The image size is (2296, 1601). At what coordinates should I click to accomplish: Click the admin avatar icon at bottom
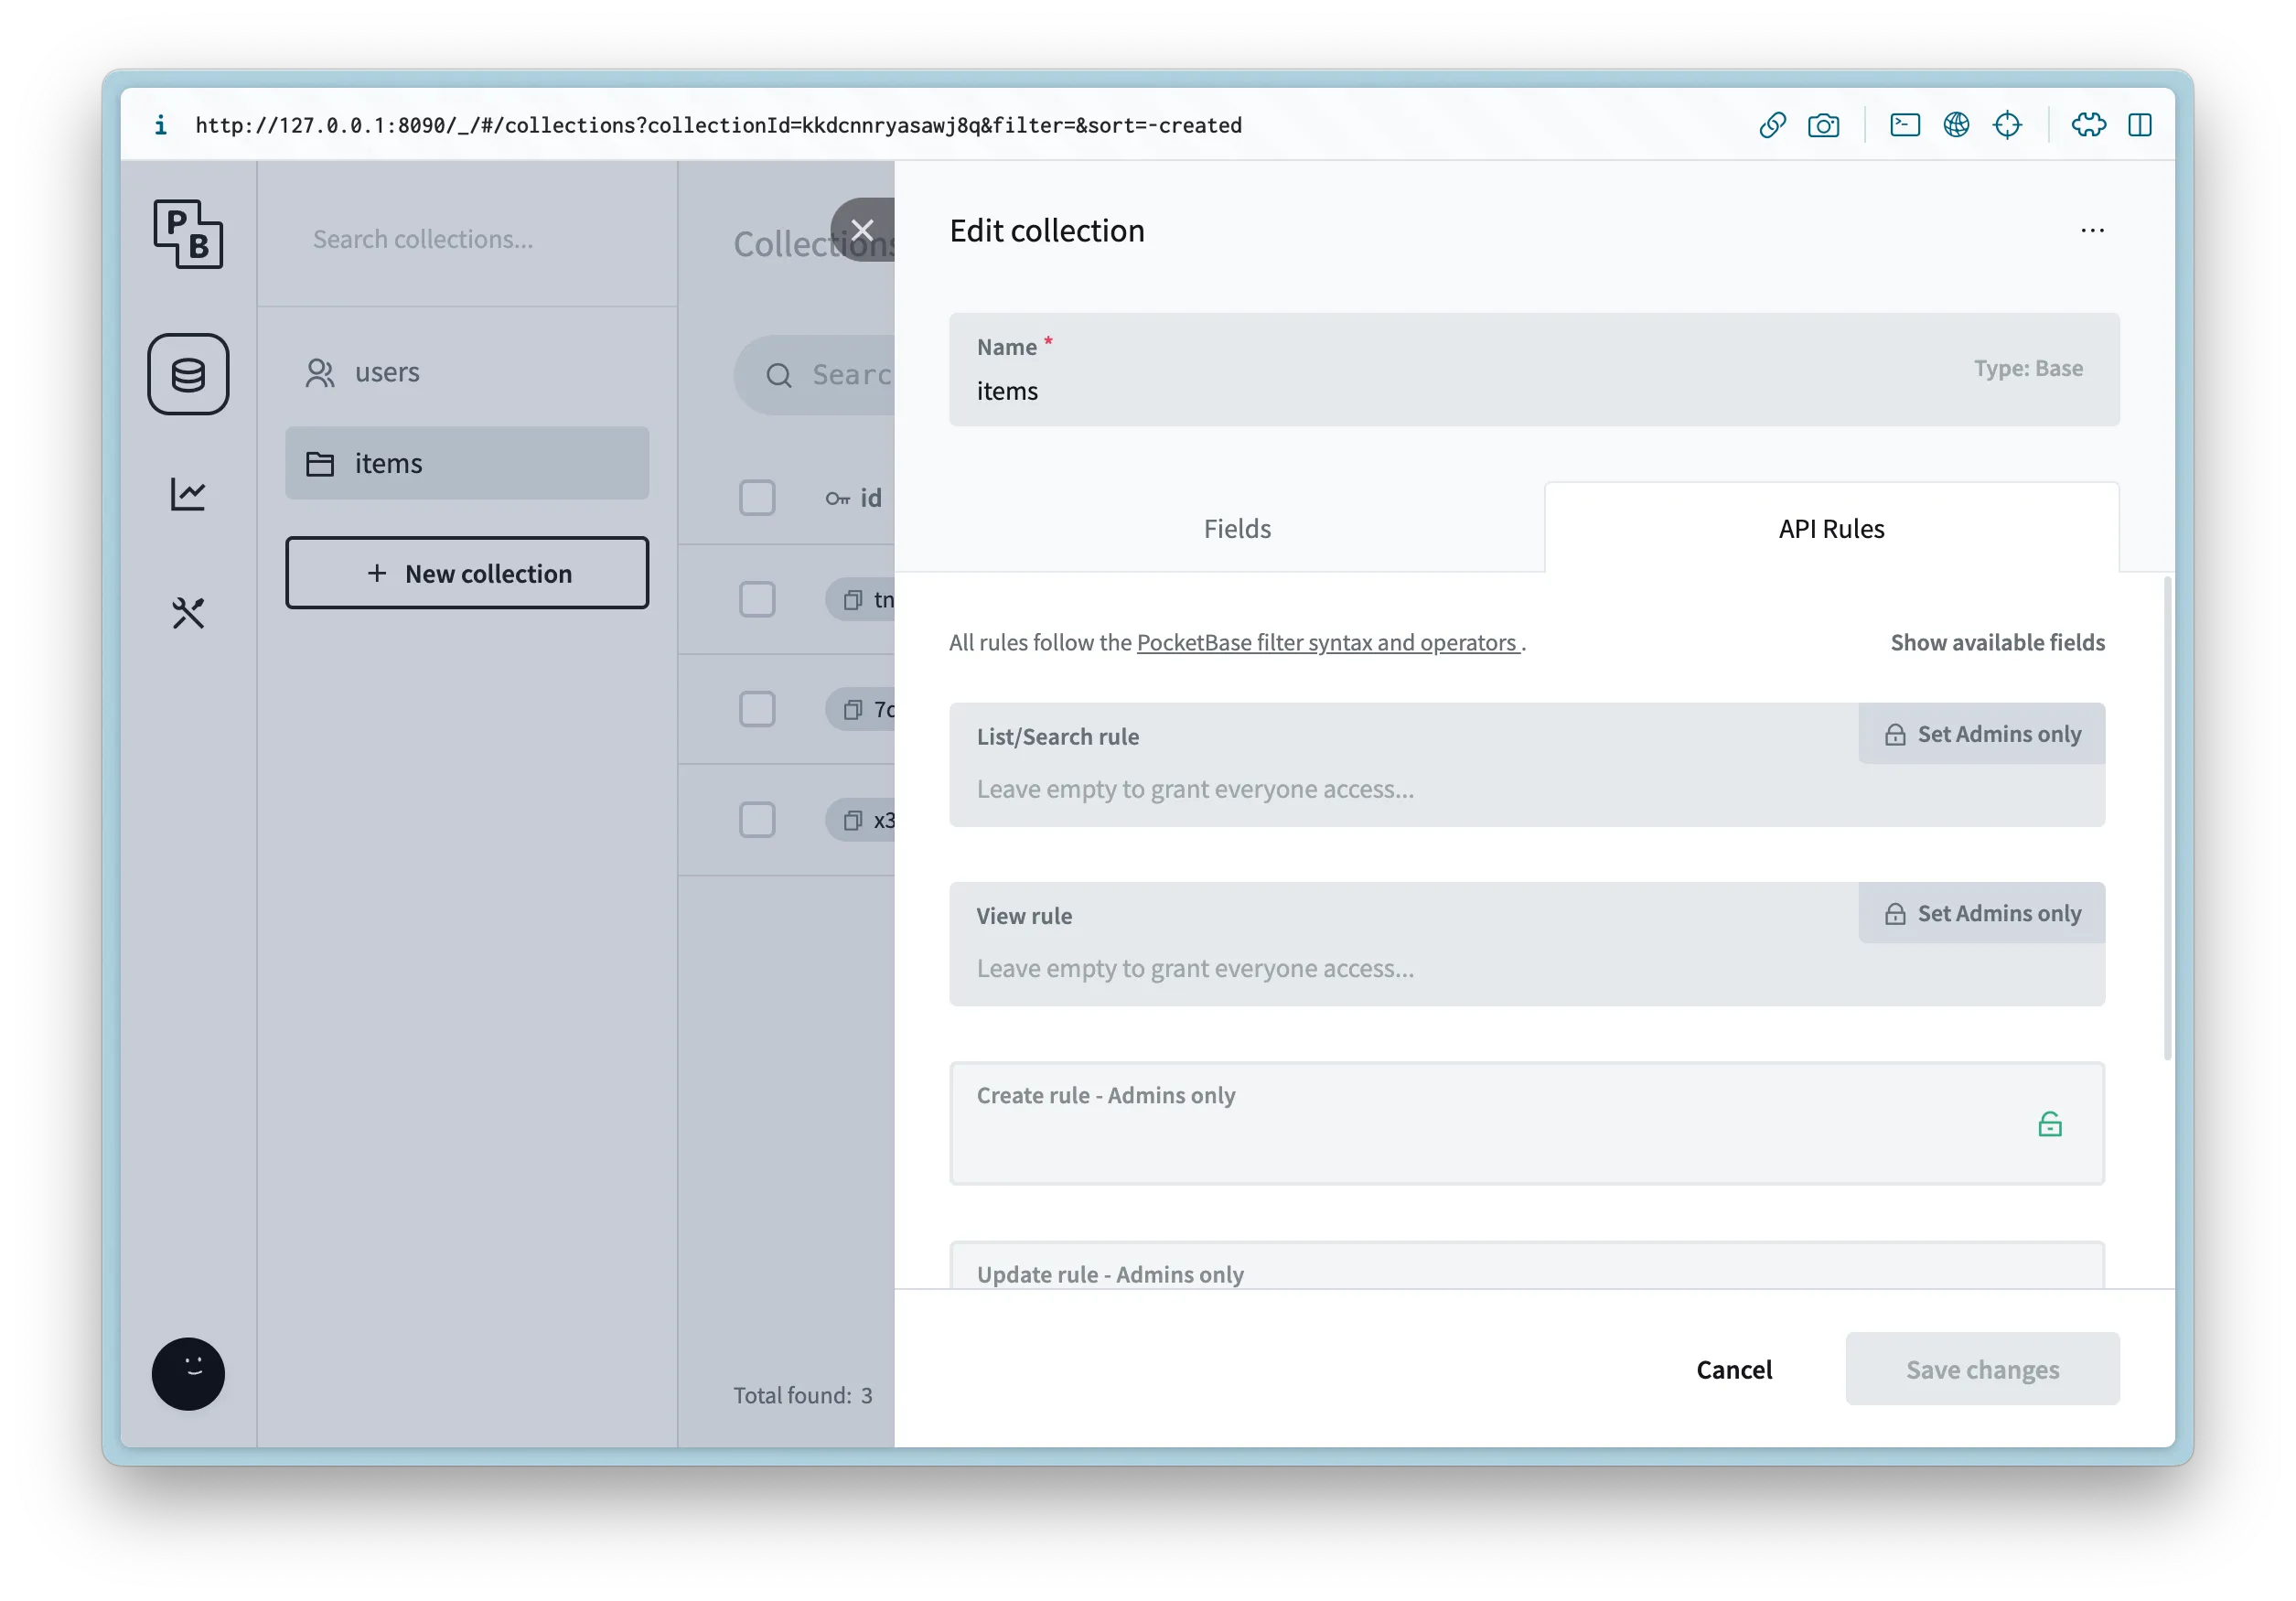pyautogui.click(x=188, y=1373)
